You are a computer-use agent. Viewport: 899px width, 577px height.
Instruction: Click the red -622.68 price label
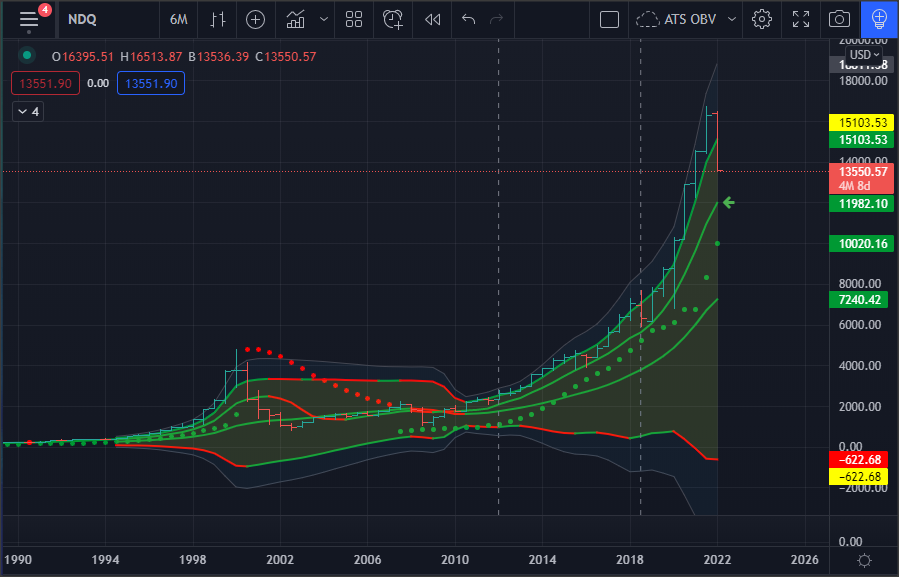tap(858, 460)
